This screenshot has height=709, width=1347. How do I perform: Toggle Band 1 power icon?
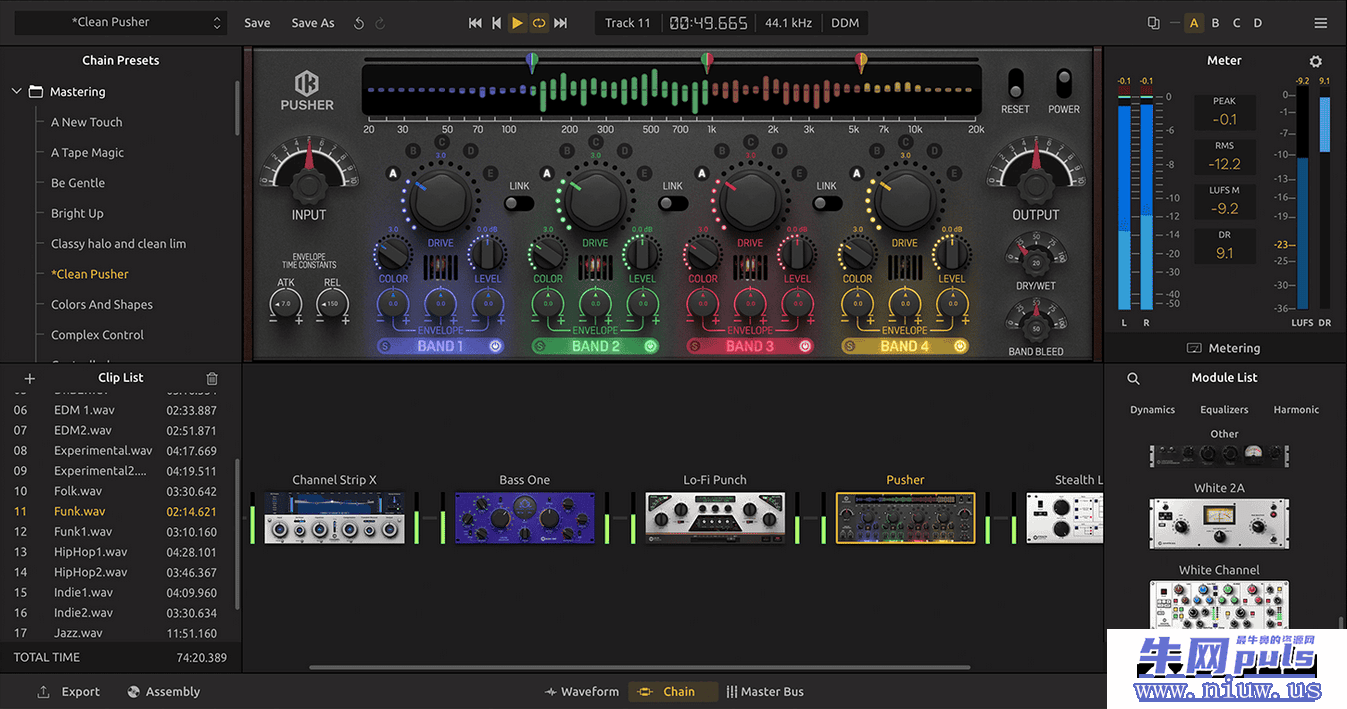click(496, 346)
